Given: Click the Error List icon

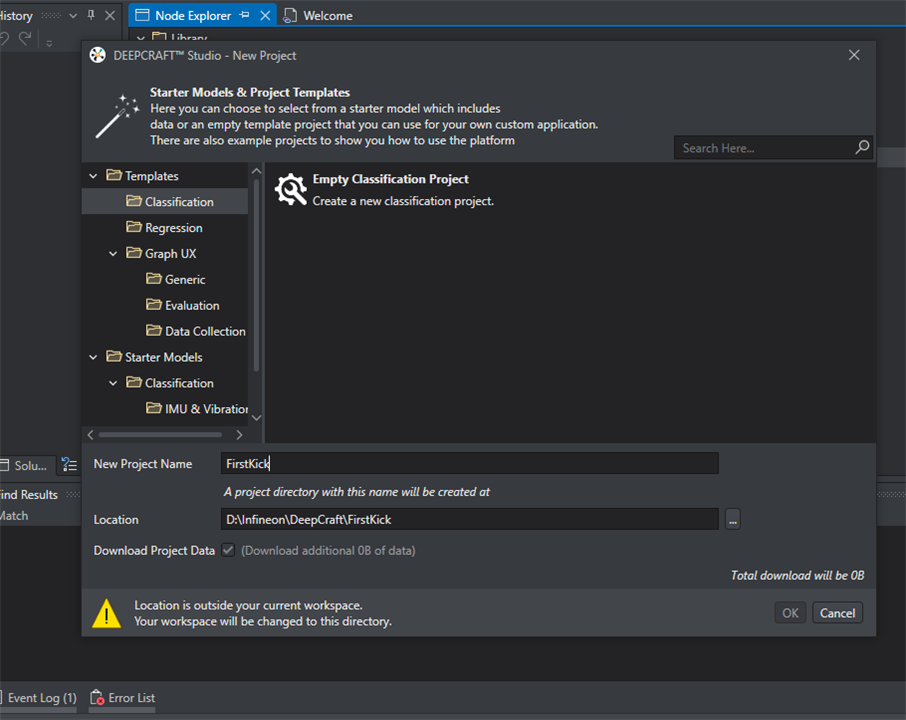Looking at the screenshot, I should tap(97, 697).
